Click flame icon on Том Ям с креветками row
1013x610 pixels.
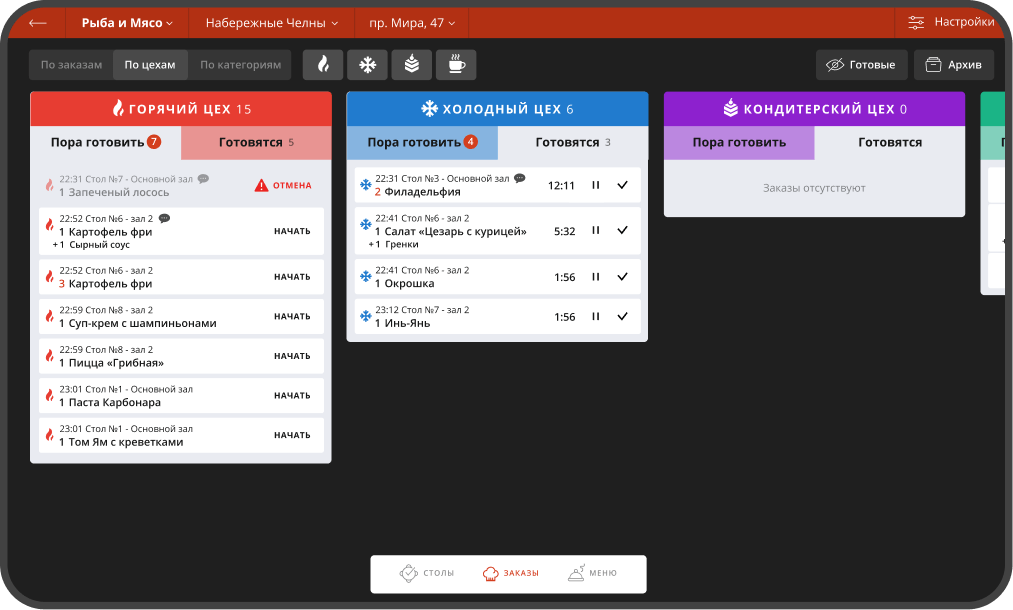point(49,435)
